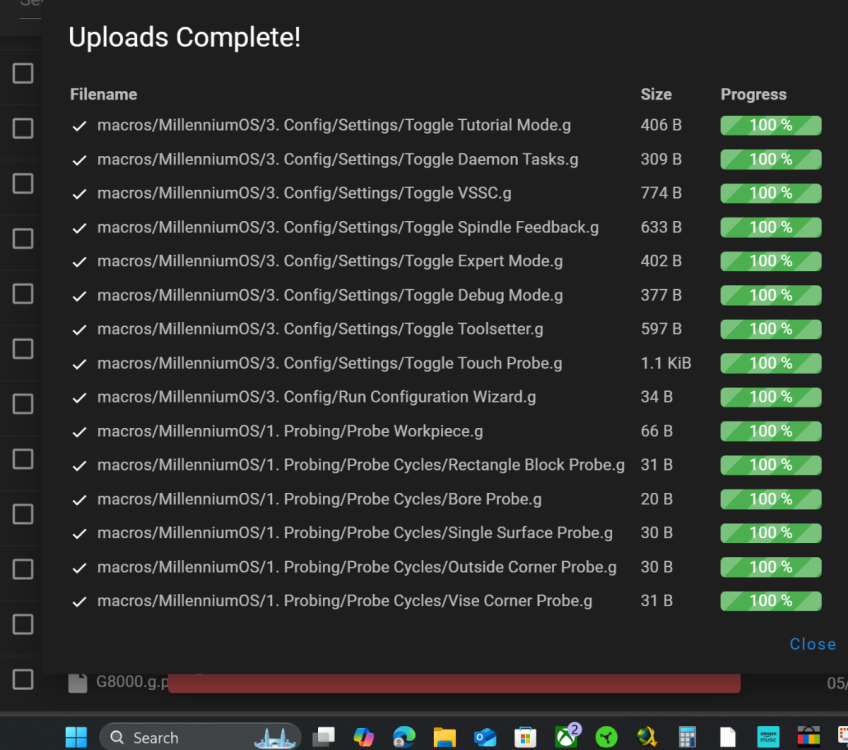Select the G8000.g file in the list
Image resolution: width=848 pixels, height=750 pixels.
click(x=132, y=682)
